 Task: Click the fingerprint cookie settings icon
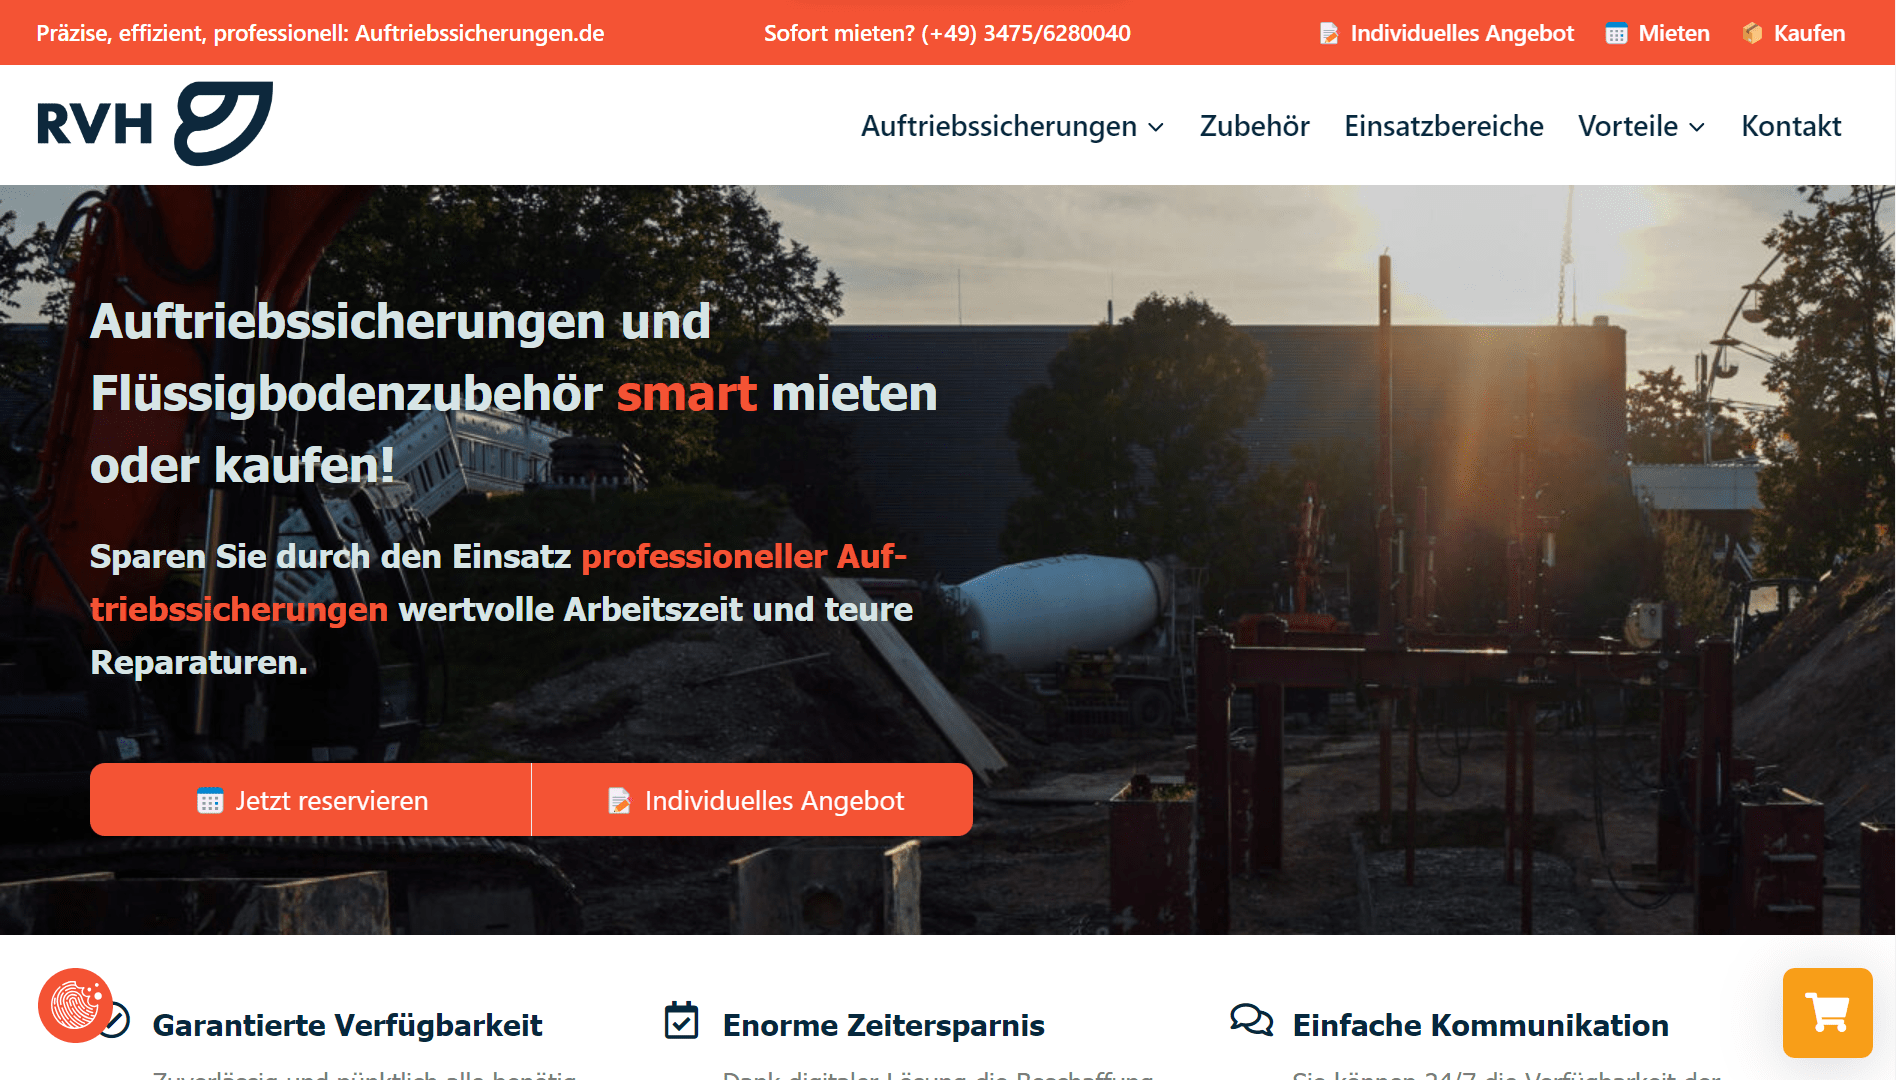[75, 1005]
